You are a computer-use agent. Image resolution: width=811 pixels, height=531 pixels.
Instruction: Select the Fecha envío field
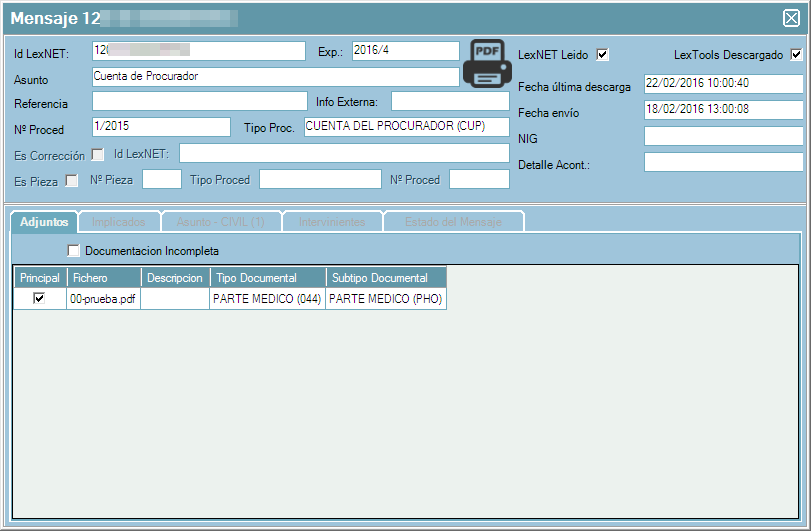[x=723, y=110]
